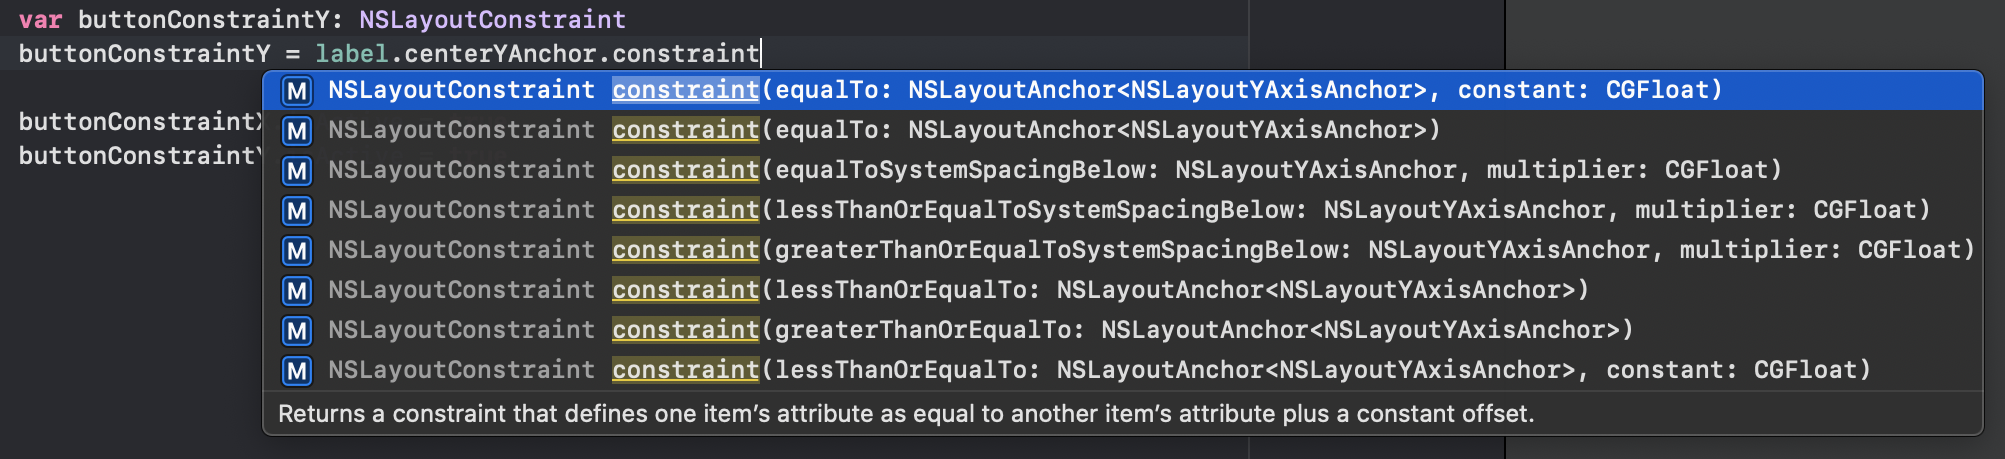Viewport: 2005px width, 459px height.
Task: Click the var keyword in first line
Action: (40, 19)
